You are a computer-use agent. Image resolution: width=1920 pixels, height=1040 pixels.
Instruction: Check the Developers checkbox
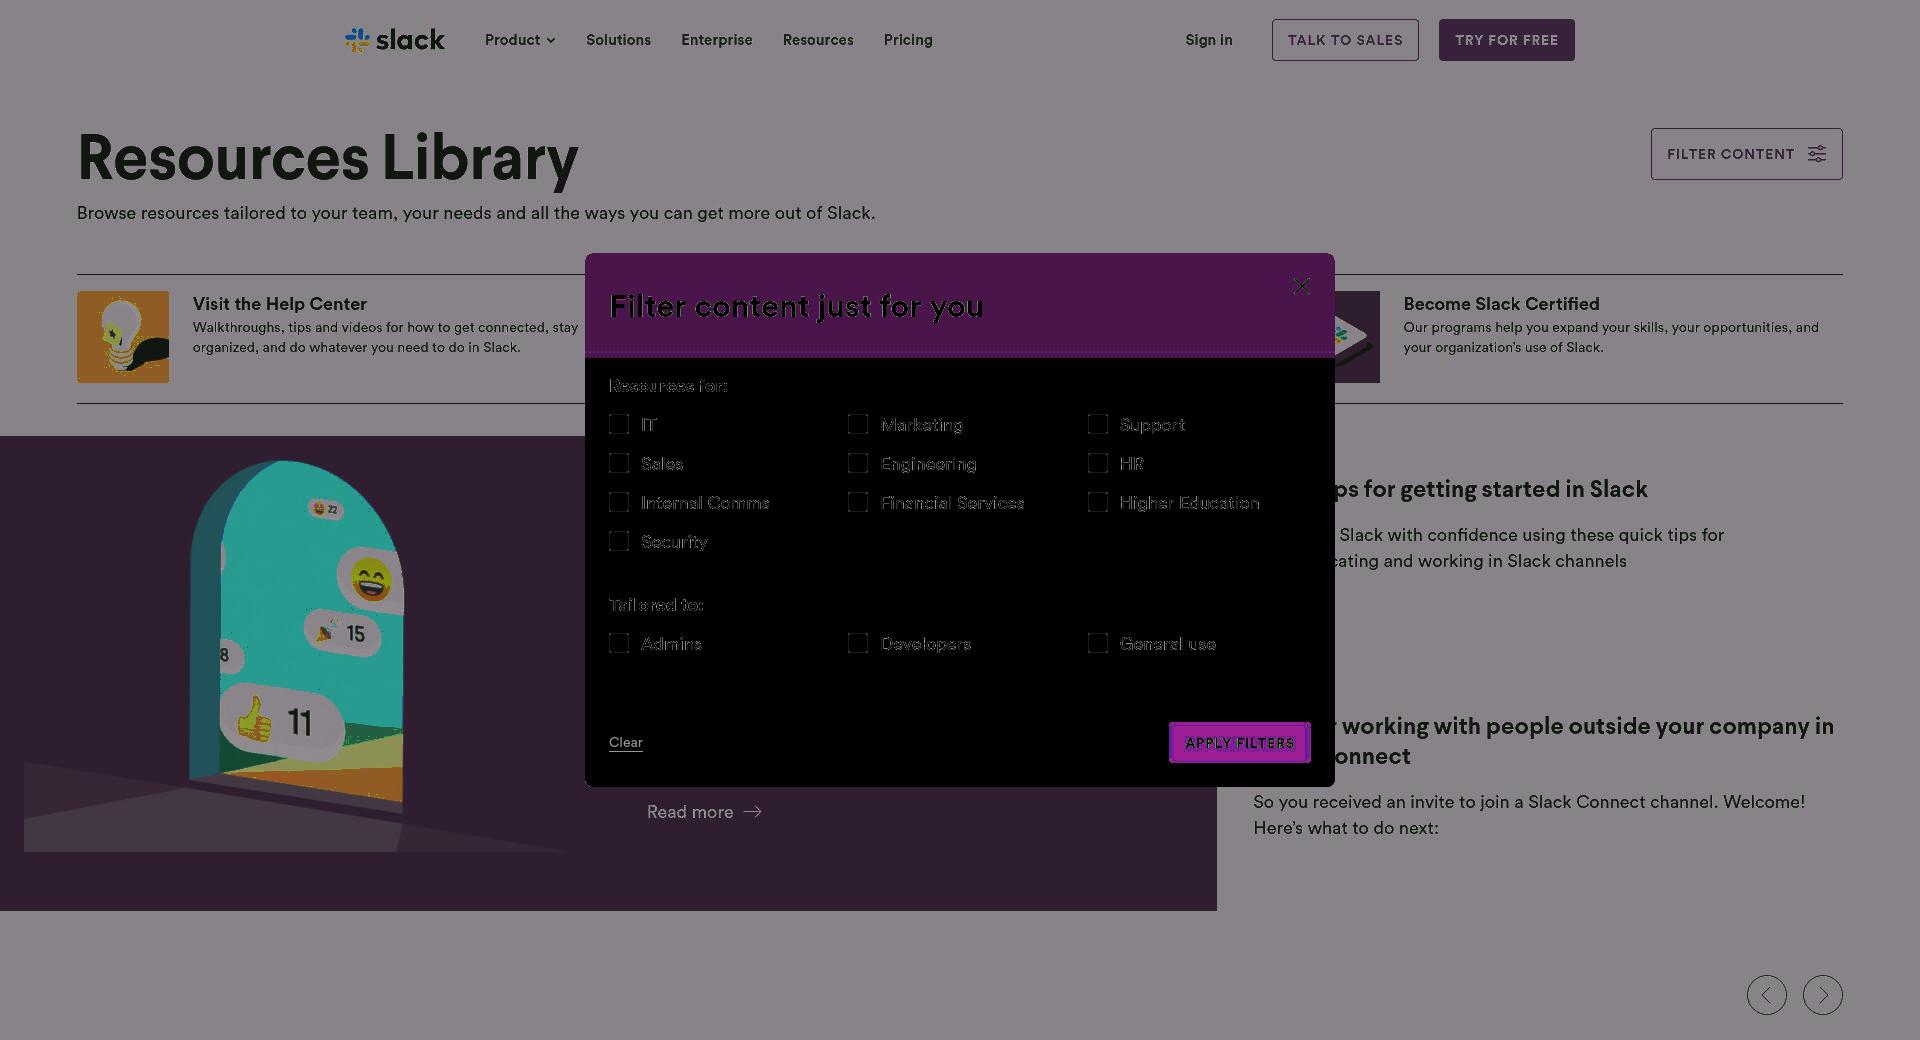(x=858, y=643)
